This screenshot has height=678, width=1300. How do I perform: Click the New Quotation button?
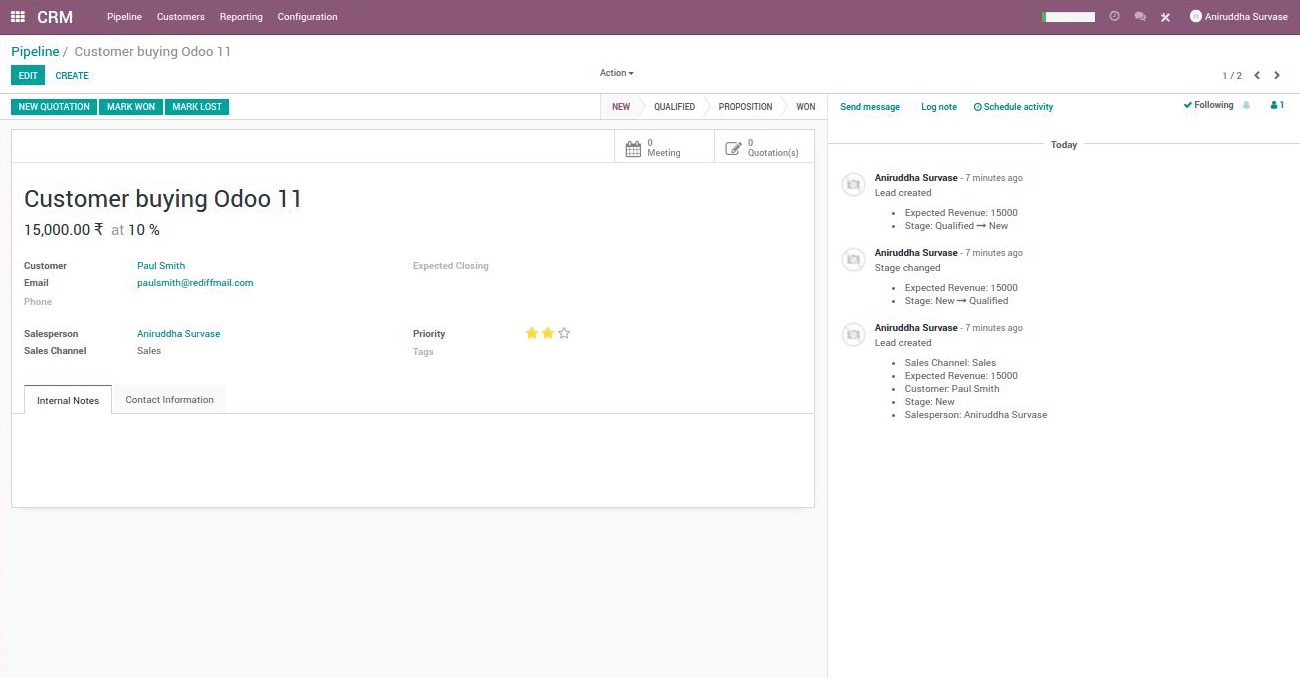(x=54, y=107)
